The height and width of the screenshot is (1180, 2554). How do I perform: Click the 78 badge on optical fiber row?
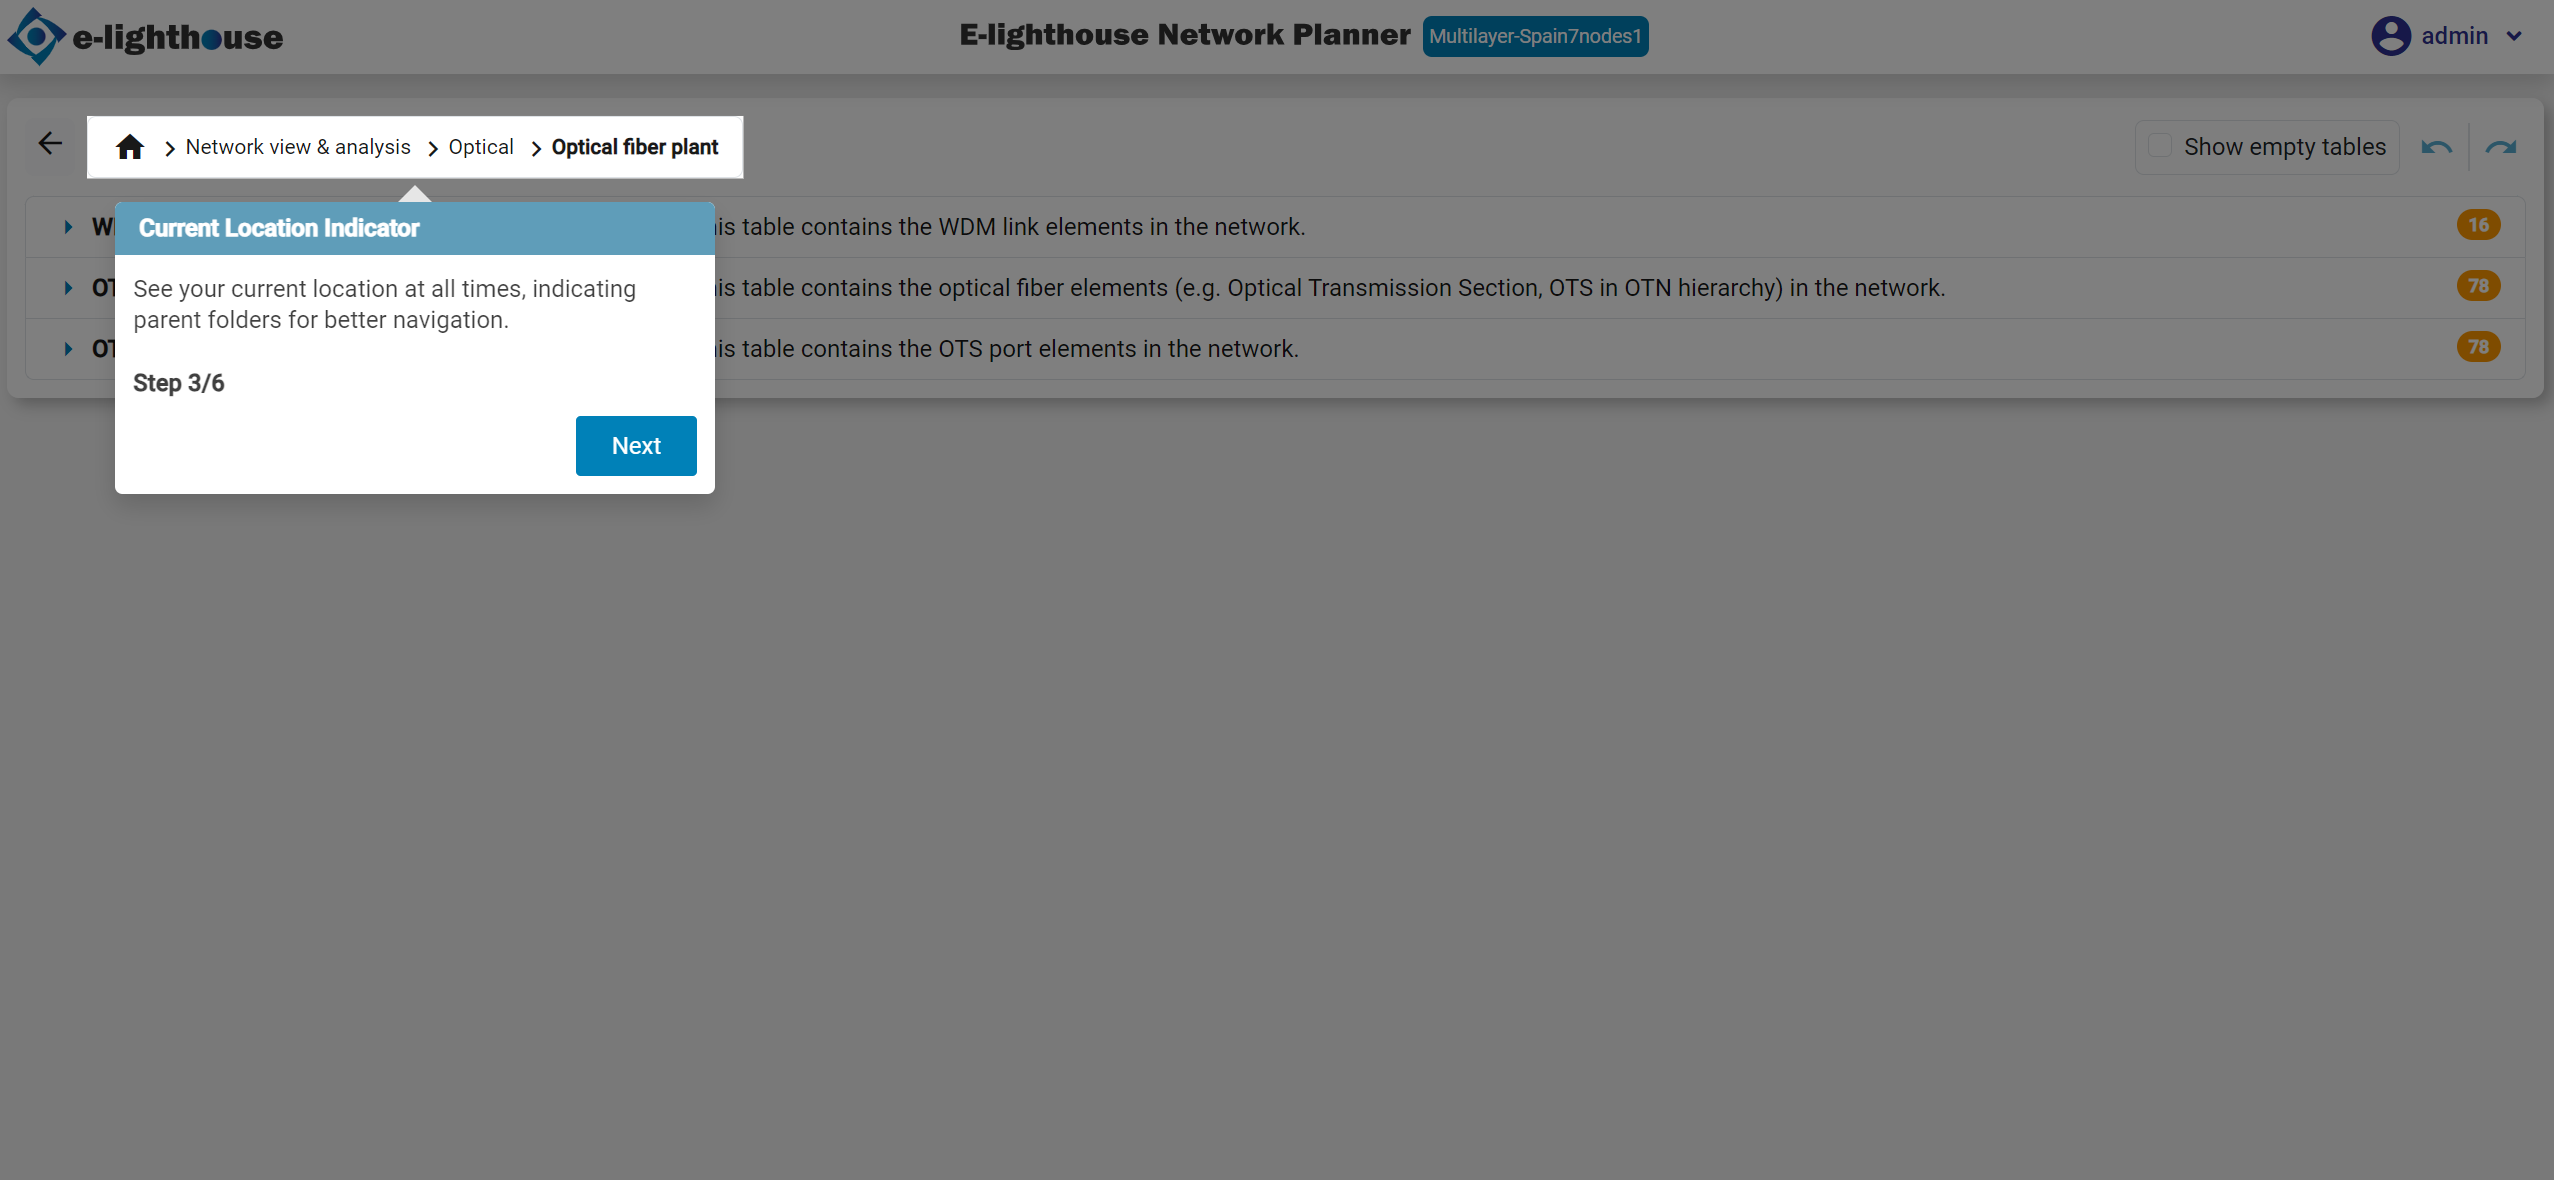click(2478, 286)
